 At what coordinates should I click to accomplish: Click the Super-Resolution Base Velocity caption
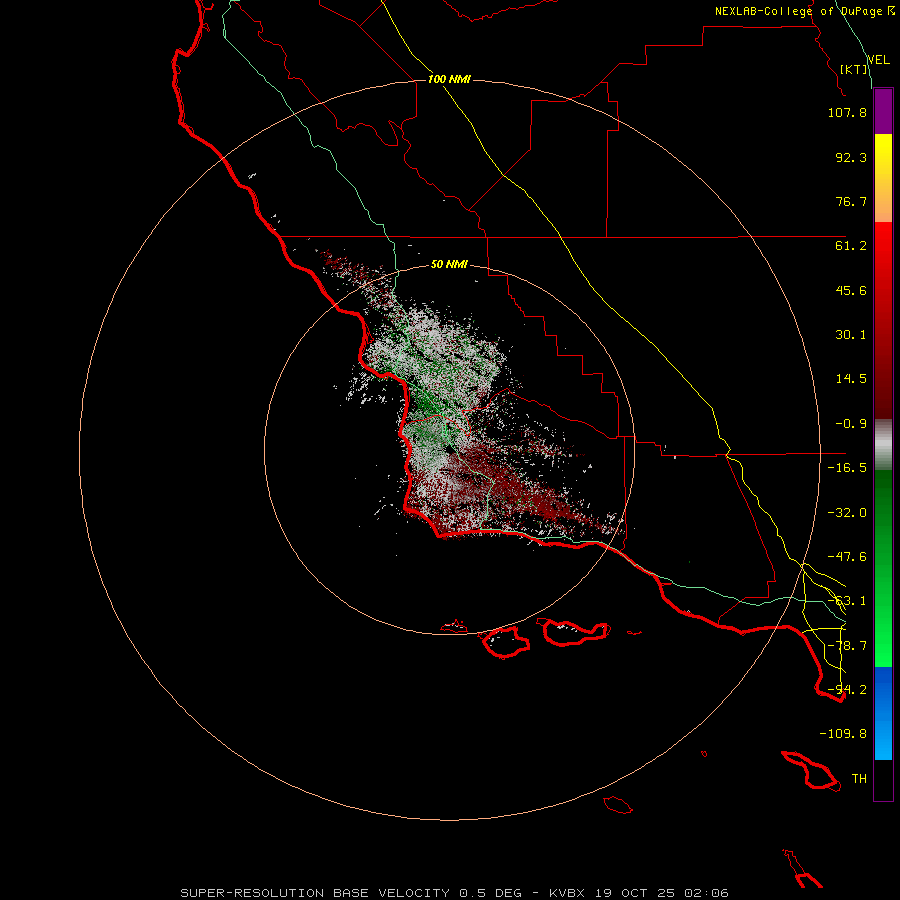(x=455, y=893)
